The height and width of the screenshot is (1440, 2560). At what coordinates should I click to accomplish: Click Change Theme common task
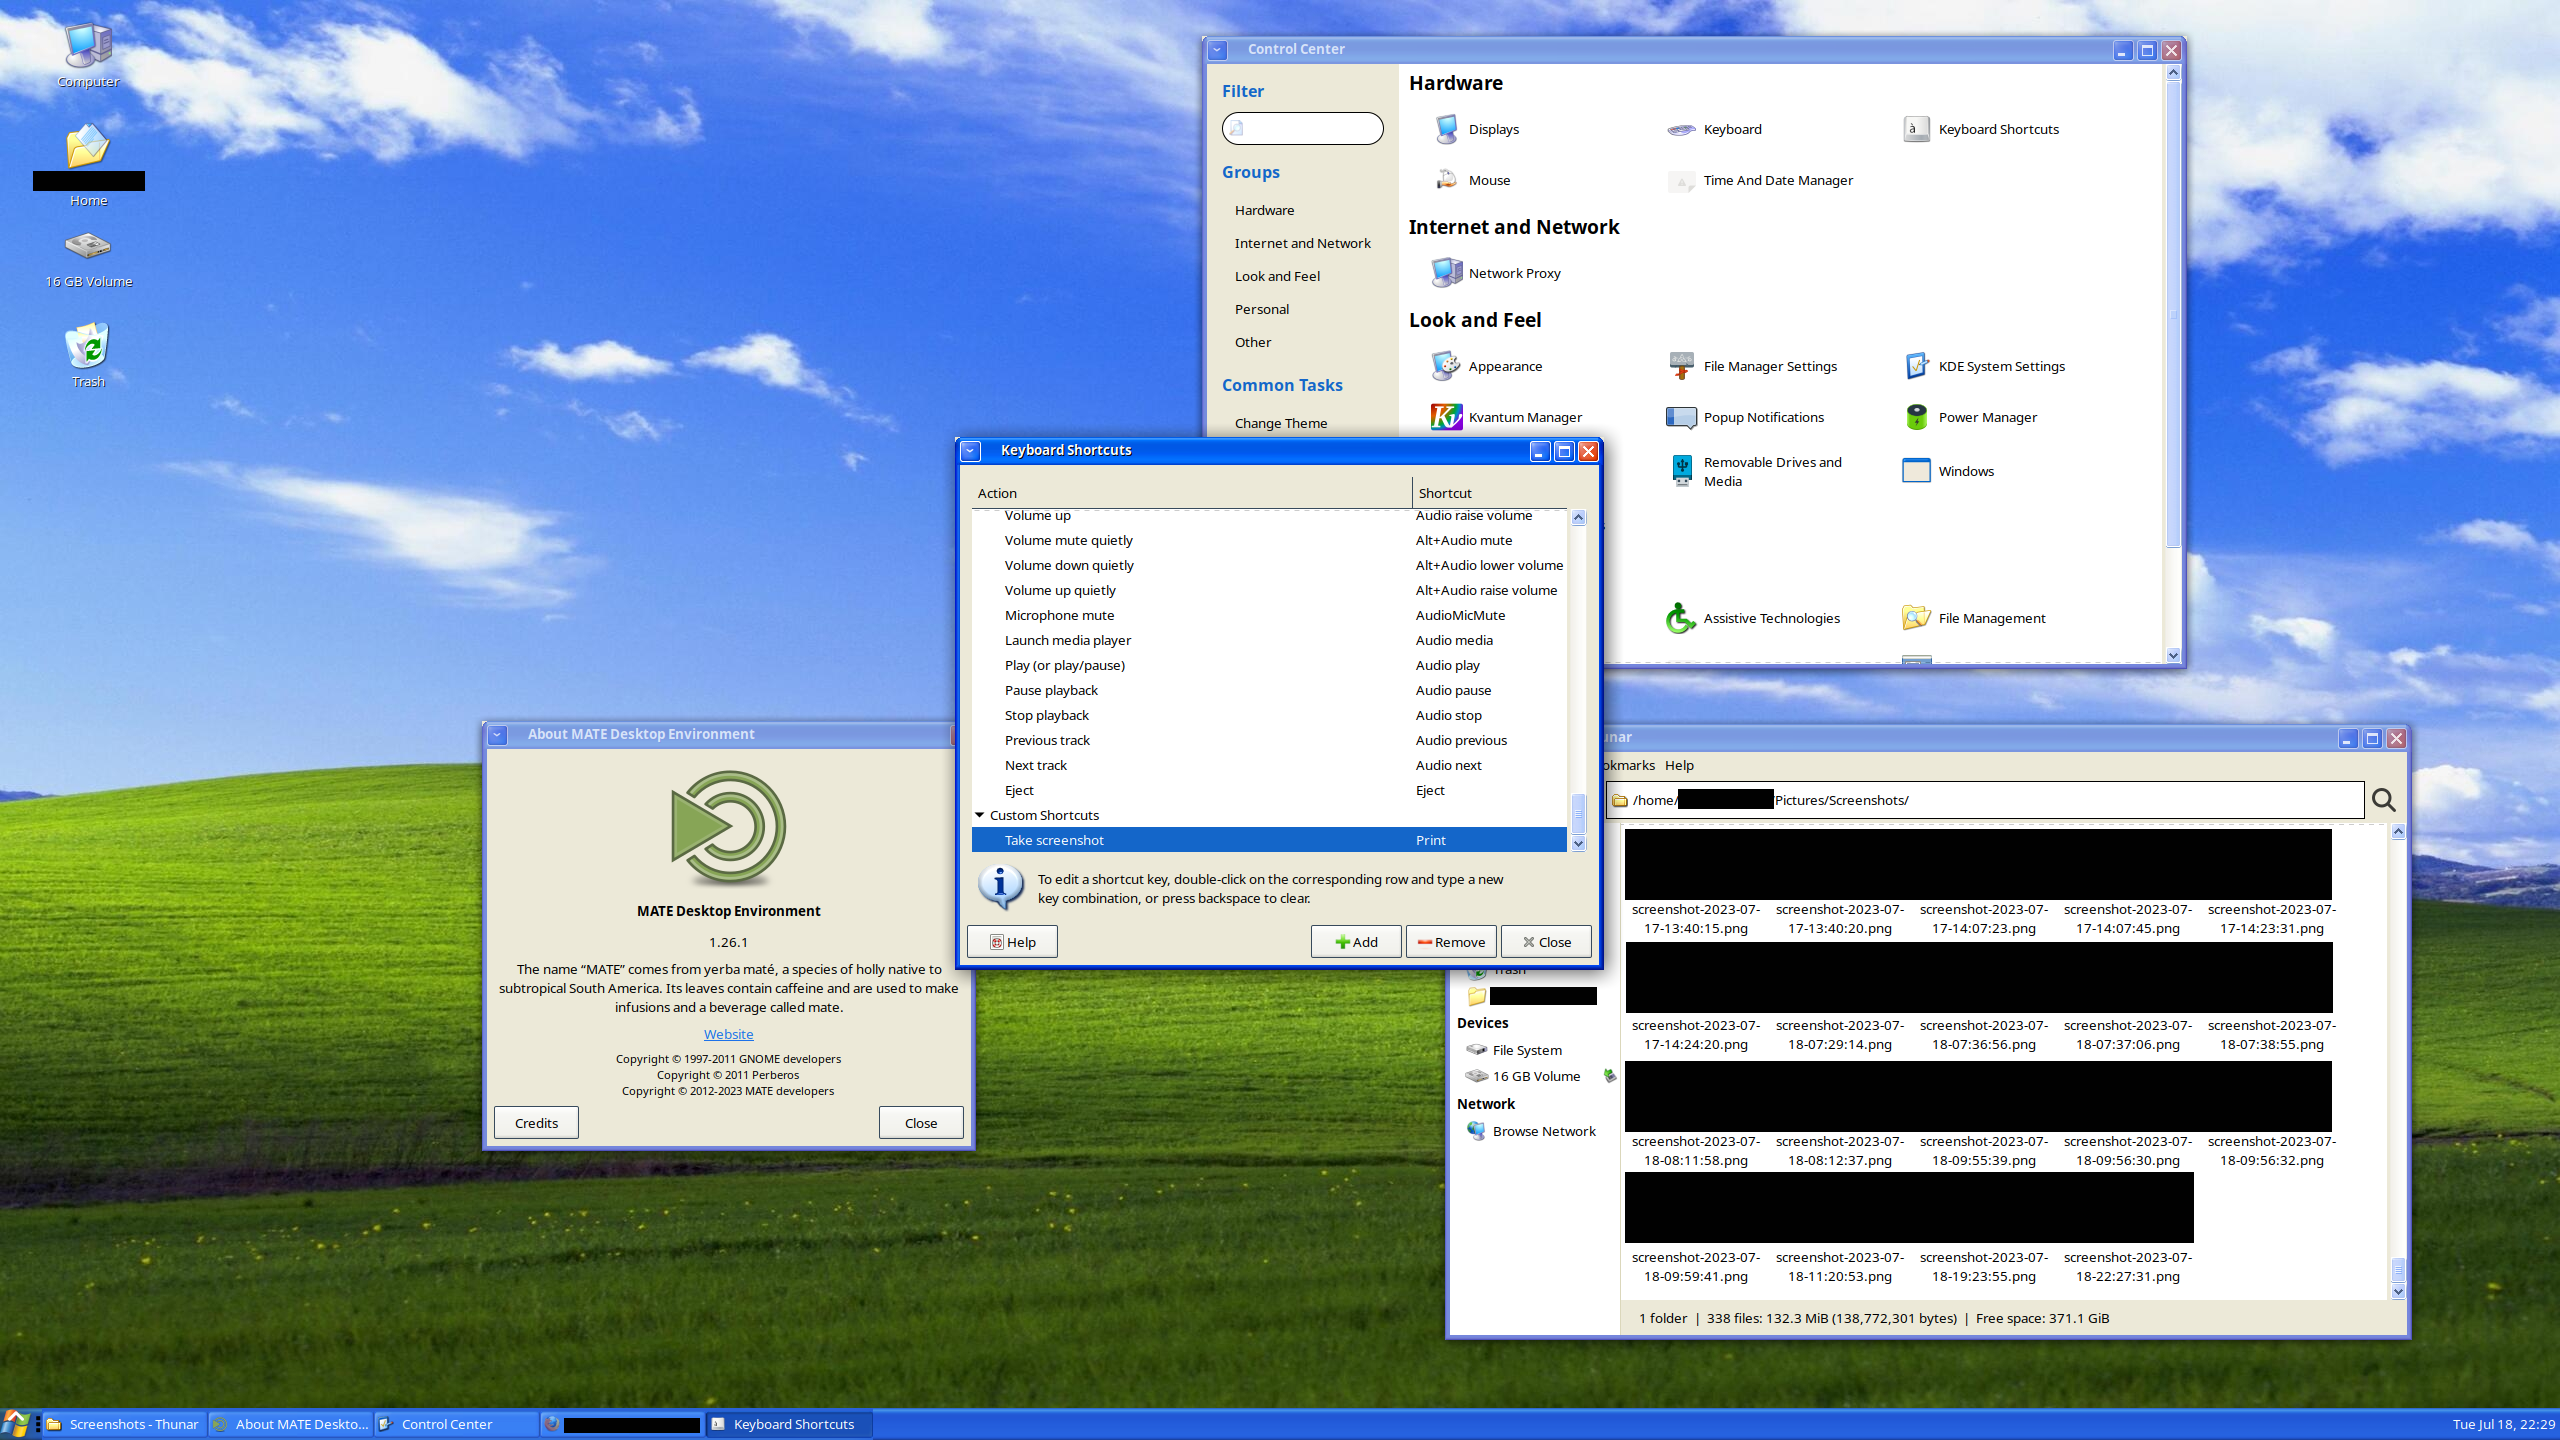(1281, 423)
